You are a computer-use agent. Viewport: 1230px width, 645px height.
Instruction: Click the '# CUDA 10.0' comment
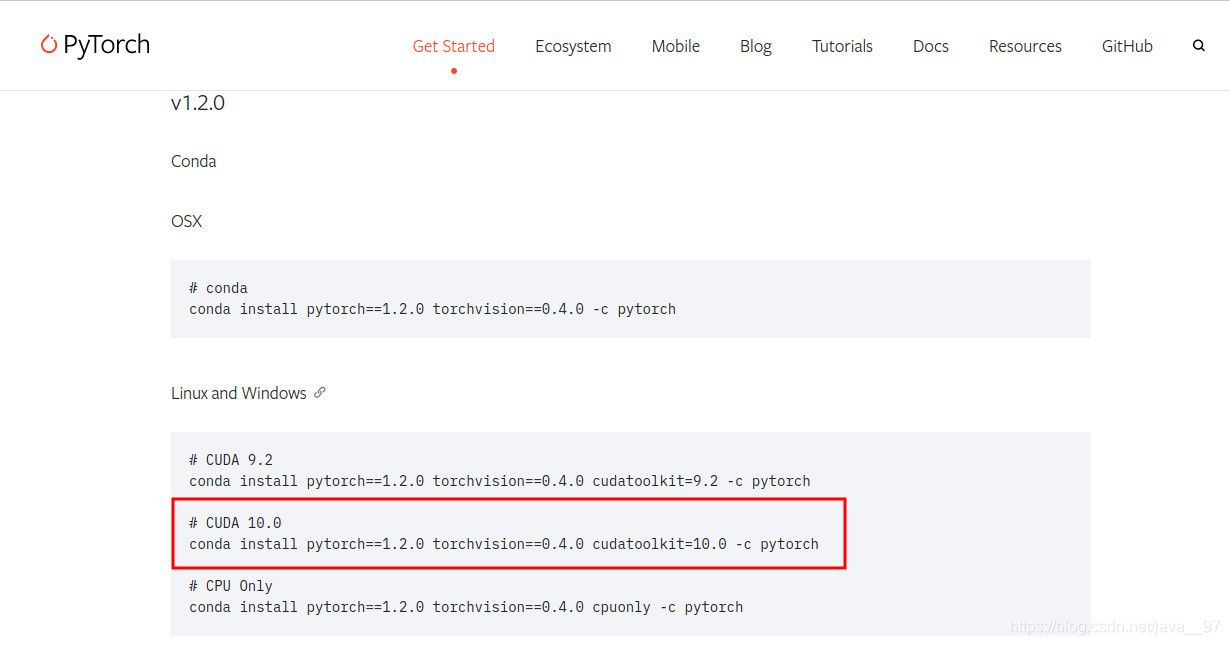(235, 523)
